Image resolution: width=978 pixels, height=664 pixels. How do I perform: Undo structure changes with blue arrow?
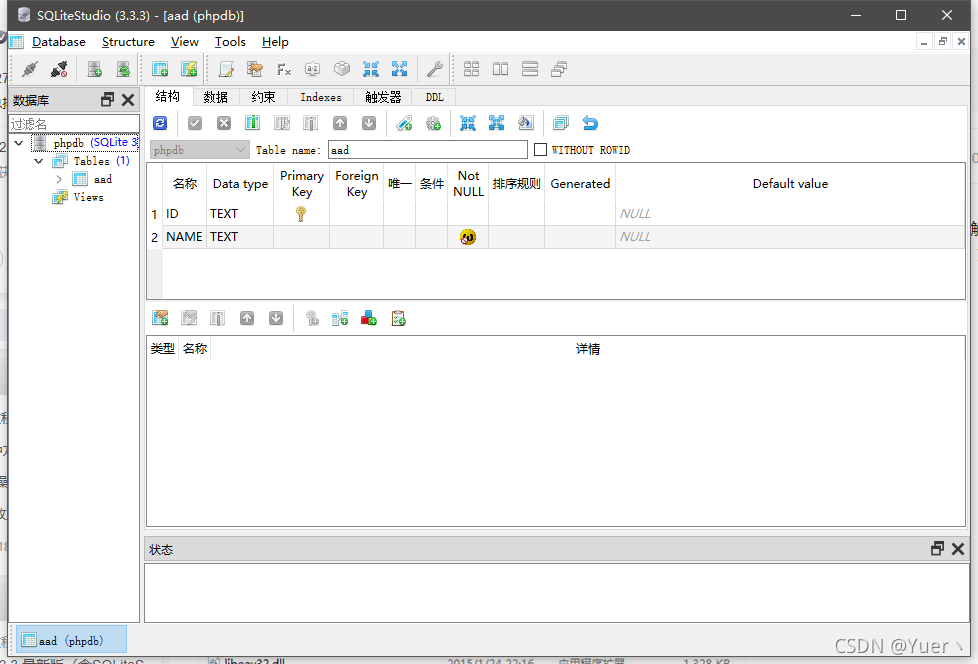tap(590, 122)
